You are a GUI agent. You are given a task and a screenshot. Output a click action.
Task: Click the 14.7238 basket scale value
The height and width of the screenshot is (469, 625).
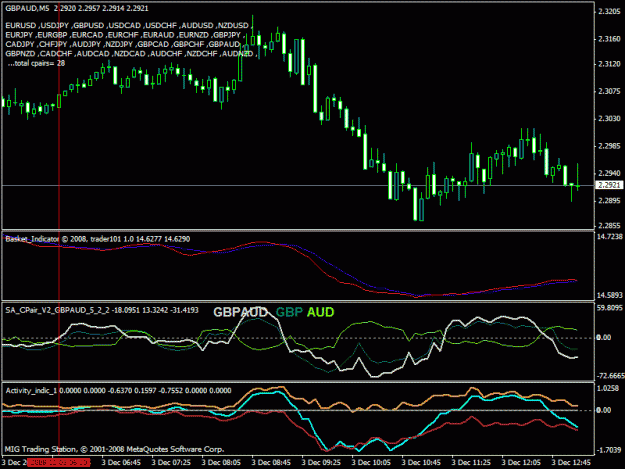coord(609,236)
